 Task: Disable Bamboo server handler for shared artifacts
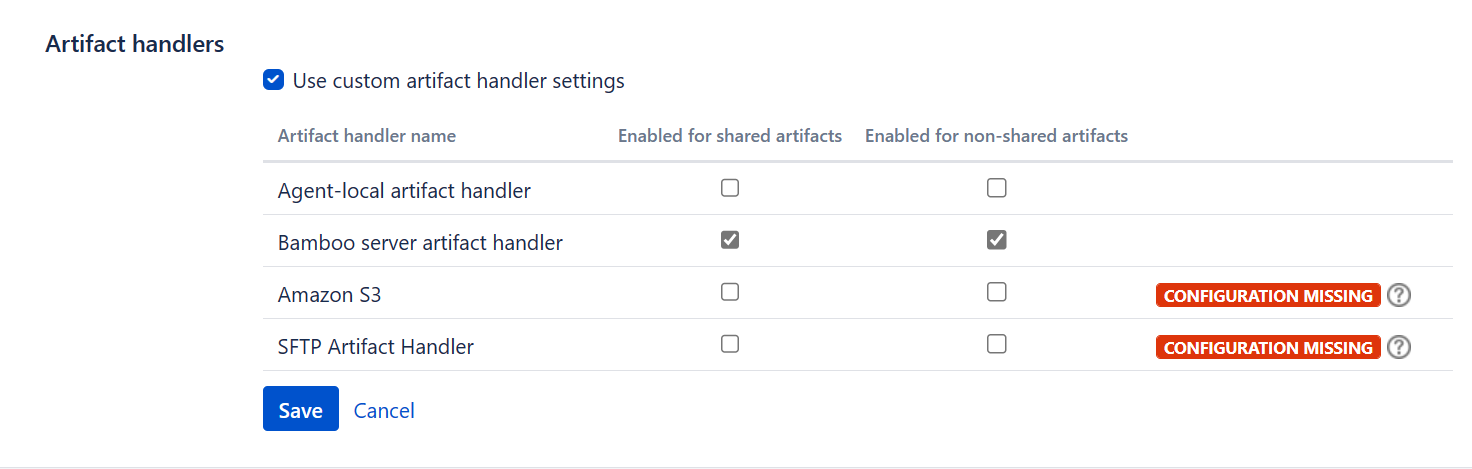(730, 240)
